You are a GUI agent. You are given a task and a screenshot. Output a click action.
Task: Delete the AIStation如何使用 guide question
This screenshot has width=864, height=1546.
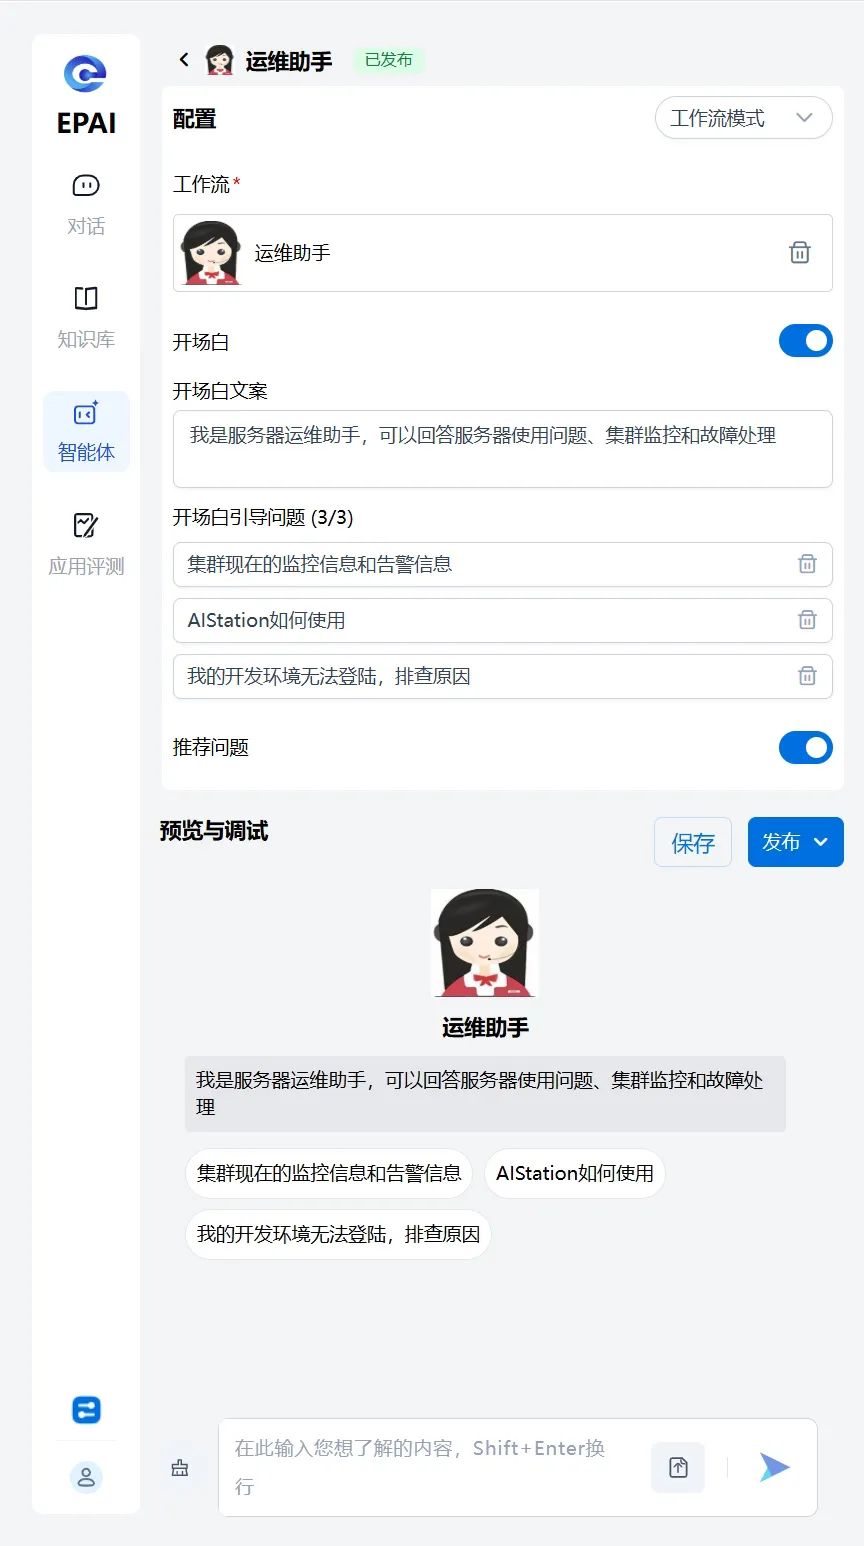[x=807, y=620]
